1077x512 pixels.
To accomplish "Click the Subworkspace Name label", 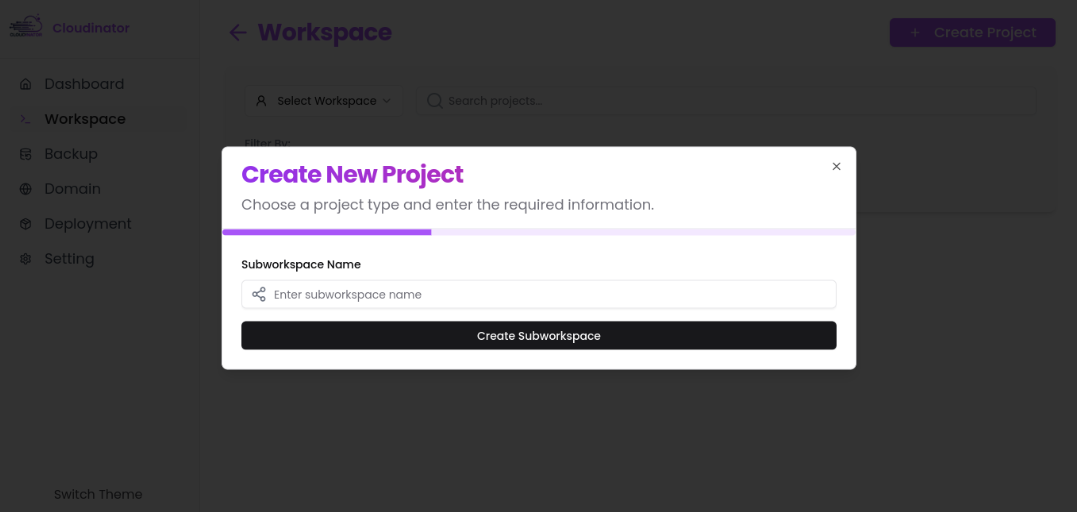I will [301, 265].
